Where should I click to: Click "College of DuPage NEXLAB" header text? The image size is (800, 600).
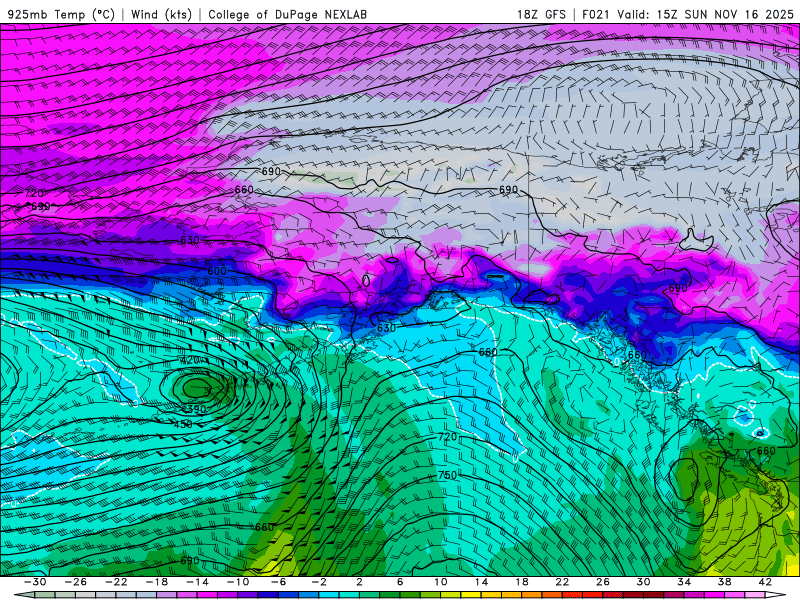287,14
